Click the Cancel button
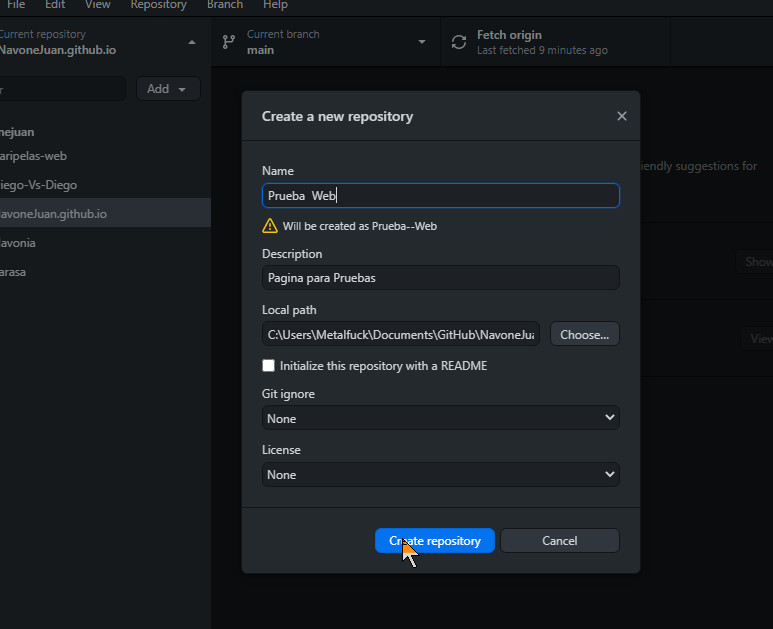Image resolution: width=773 pixels, height=629 pixels. pos(560,541)
